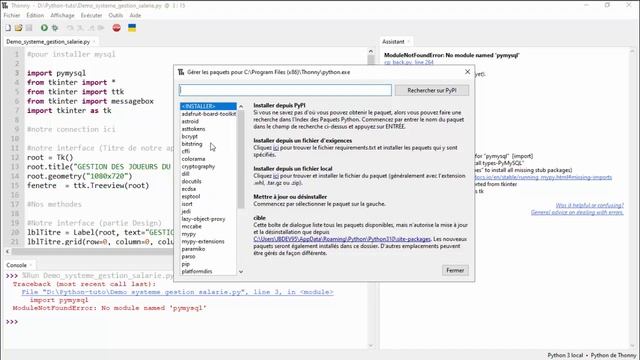Select bcrypt in package list
The height and width of the screenshot is (360, 640).
pos(189,136)
